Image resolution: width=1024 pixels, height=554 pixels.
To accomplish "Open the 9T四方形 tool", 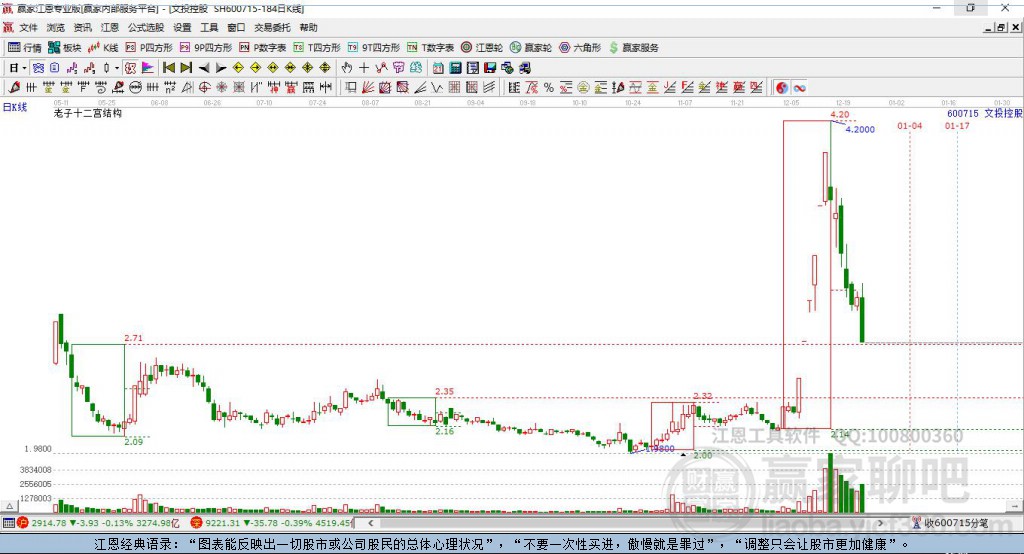I will [x=373, y=48].
